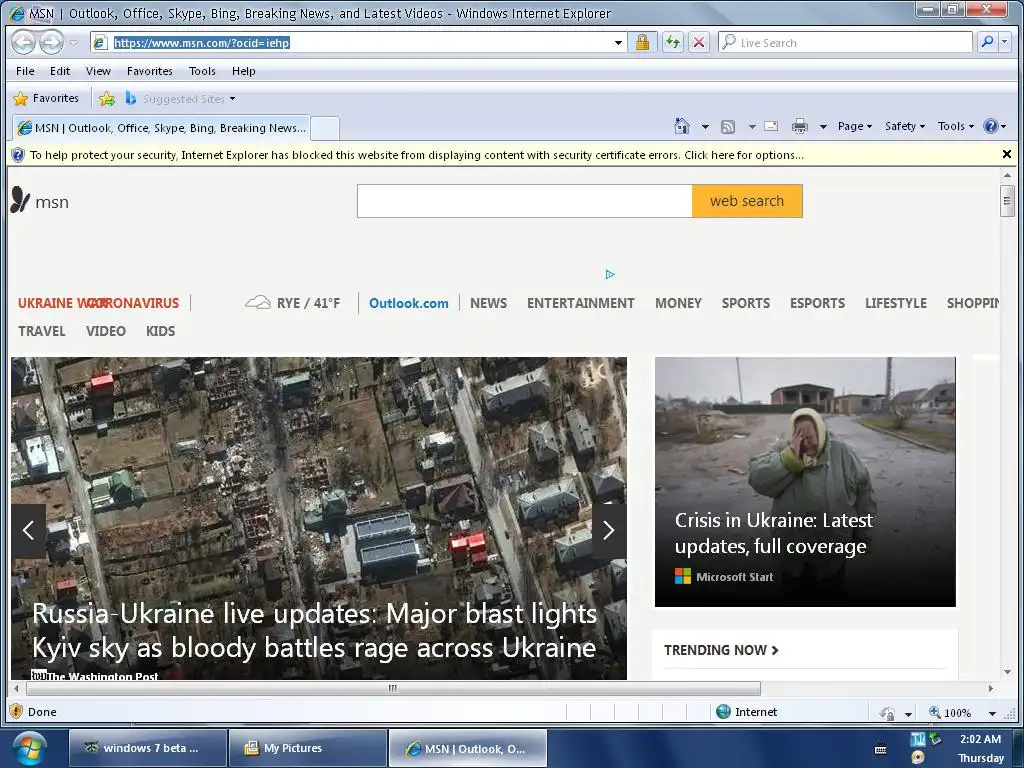Image resolution: width=1024 pixels, height=768 pixels.
Task: Open the Tools menu in menu bar
Action: tap(202, 71)
